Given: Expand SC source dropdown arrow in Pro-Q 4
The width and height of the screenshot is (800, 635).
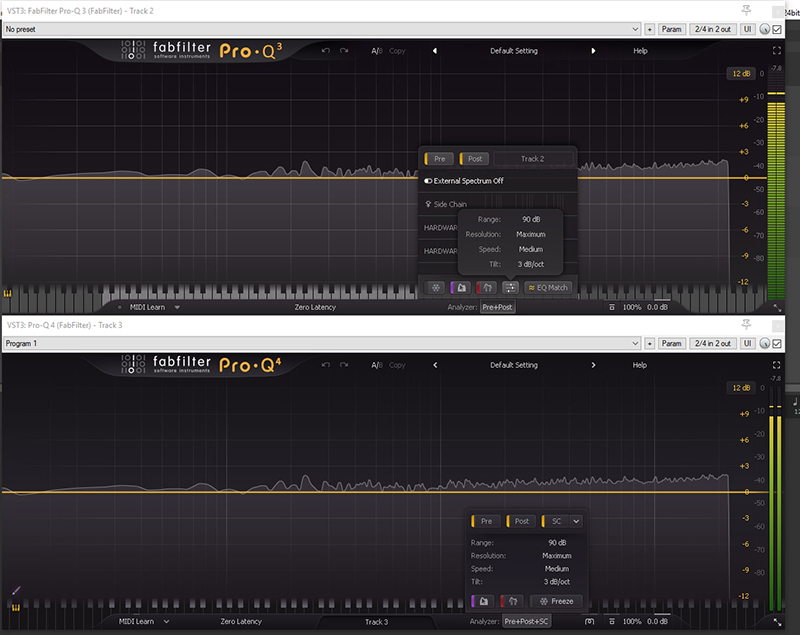Looking at the screenshot, I should 576,521.
